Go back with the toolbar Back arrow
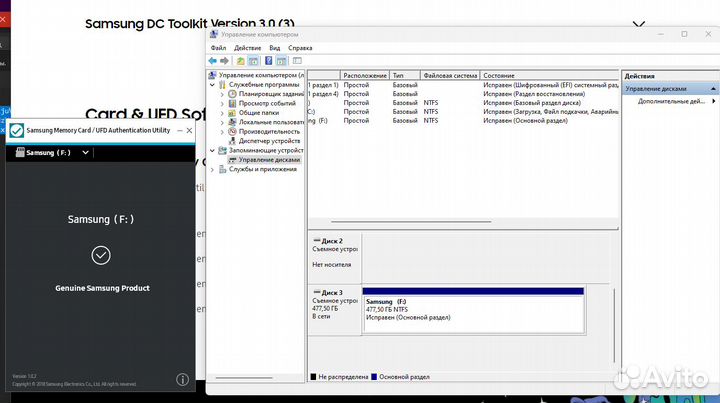The image size is (720, 403). coord(213,61)
